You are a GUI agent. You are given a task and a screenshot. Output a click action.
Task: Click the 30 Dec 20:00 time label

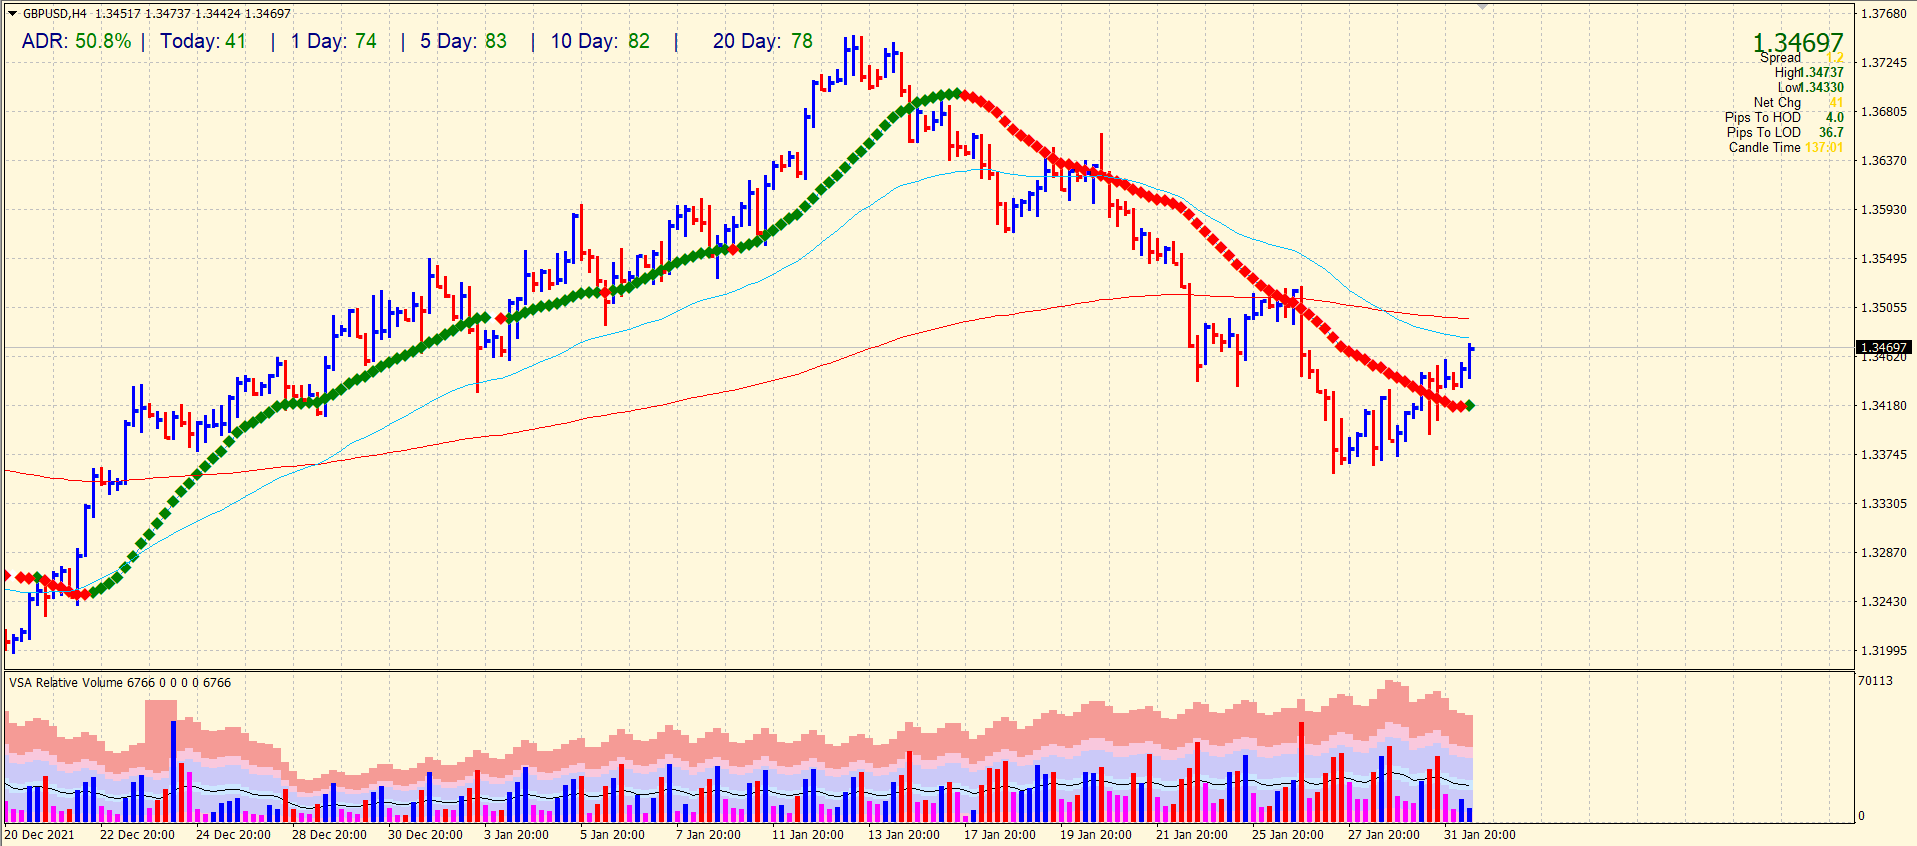click(425, 834)
